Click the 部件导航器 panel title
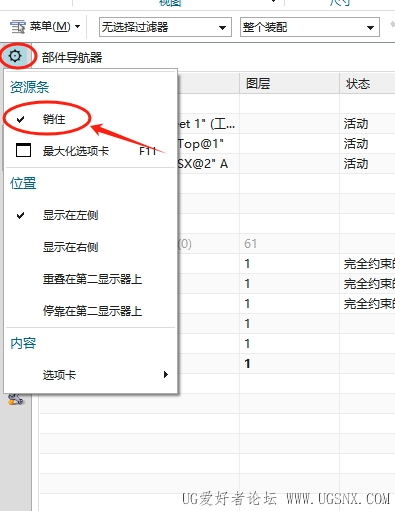 pyautogui.click(x=72, y=58)
